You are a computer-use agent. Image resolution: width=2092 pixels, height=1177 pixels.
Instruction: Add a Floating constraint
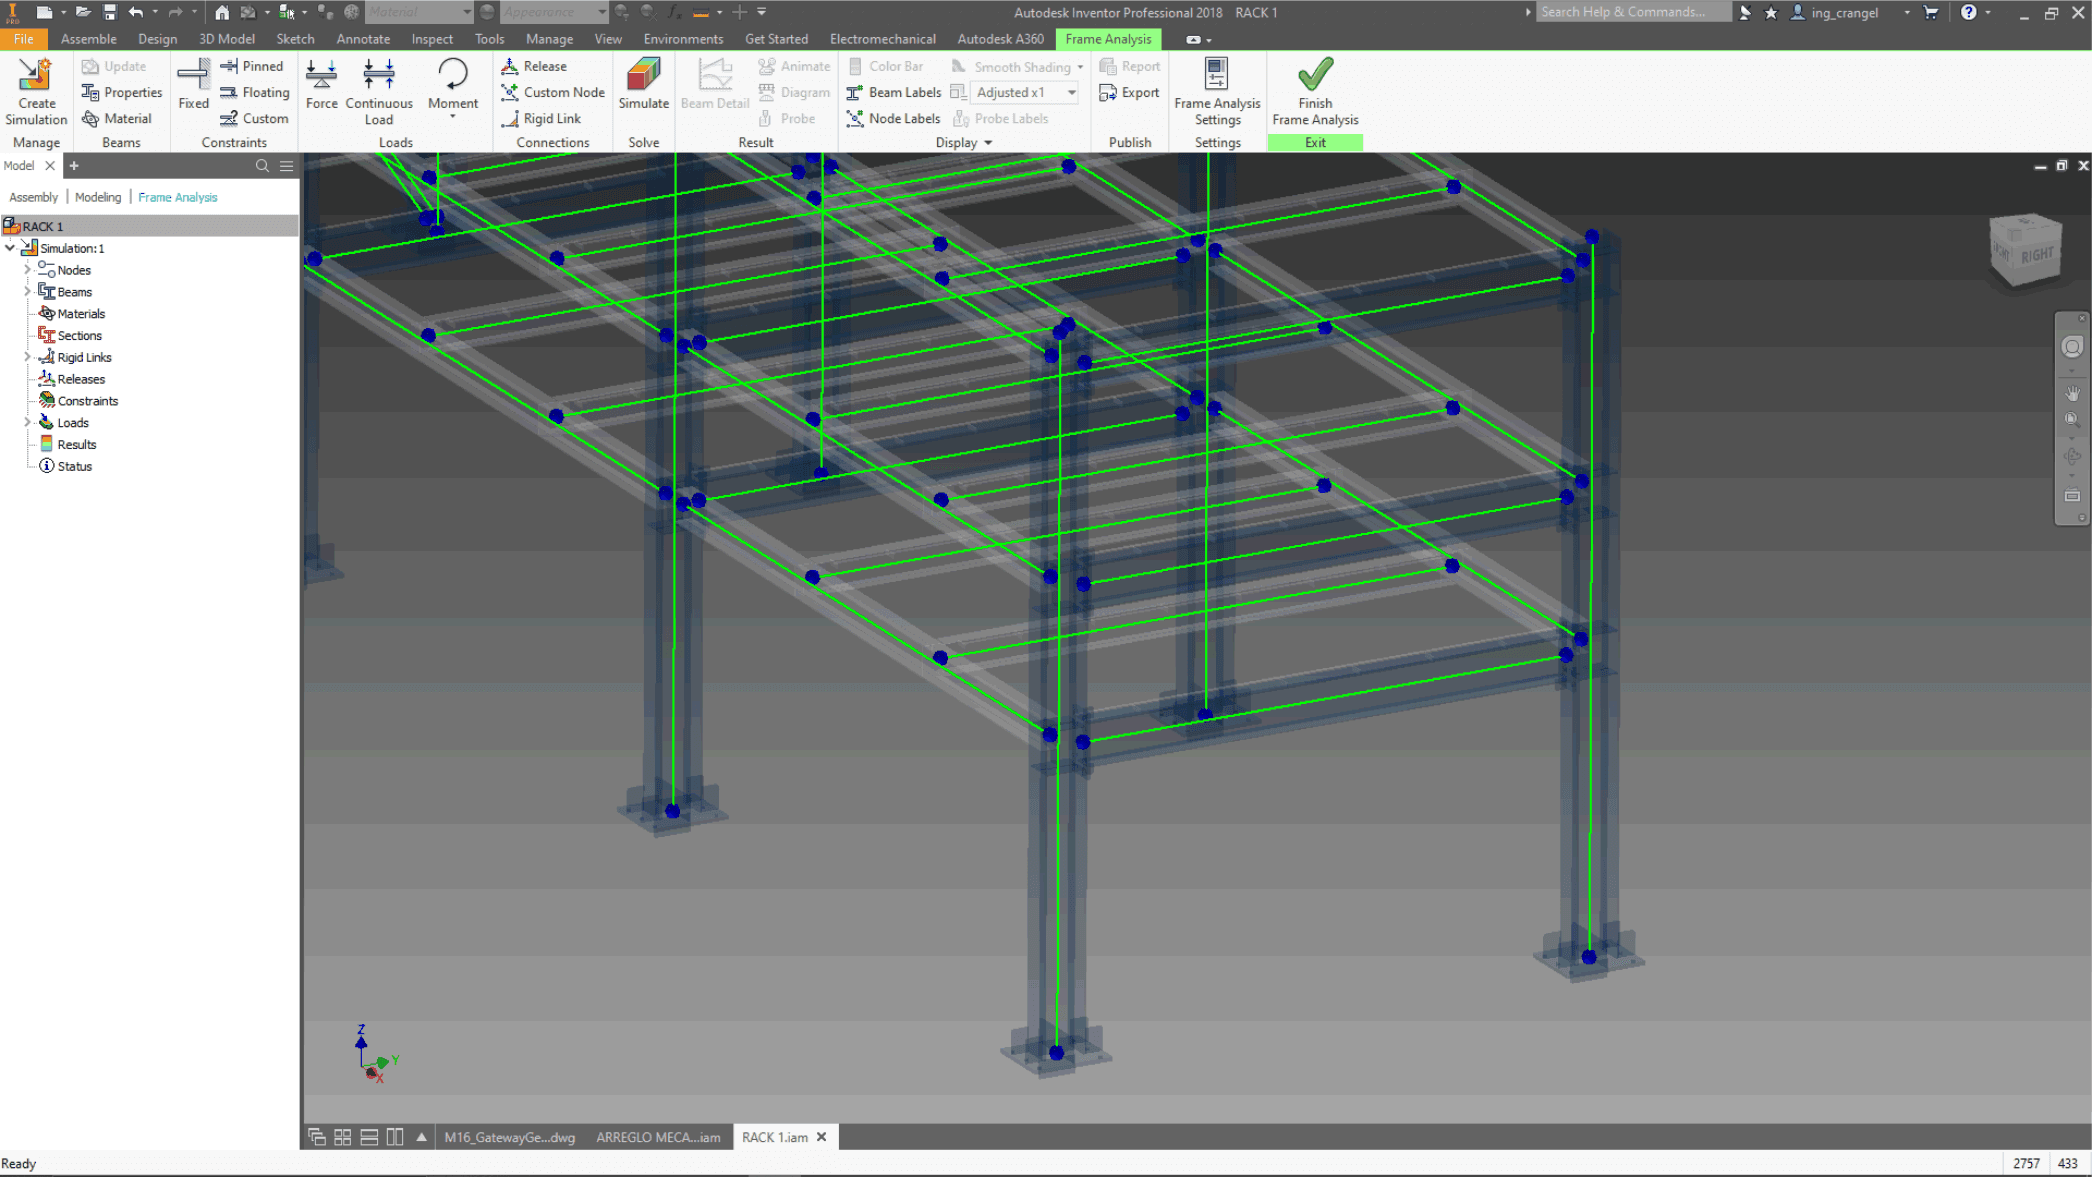click(255, 92)
